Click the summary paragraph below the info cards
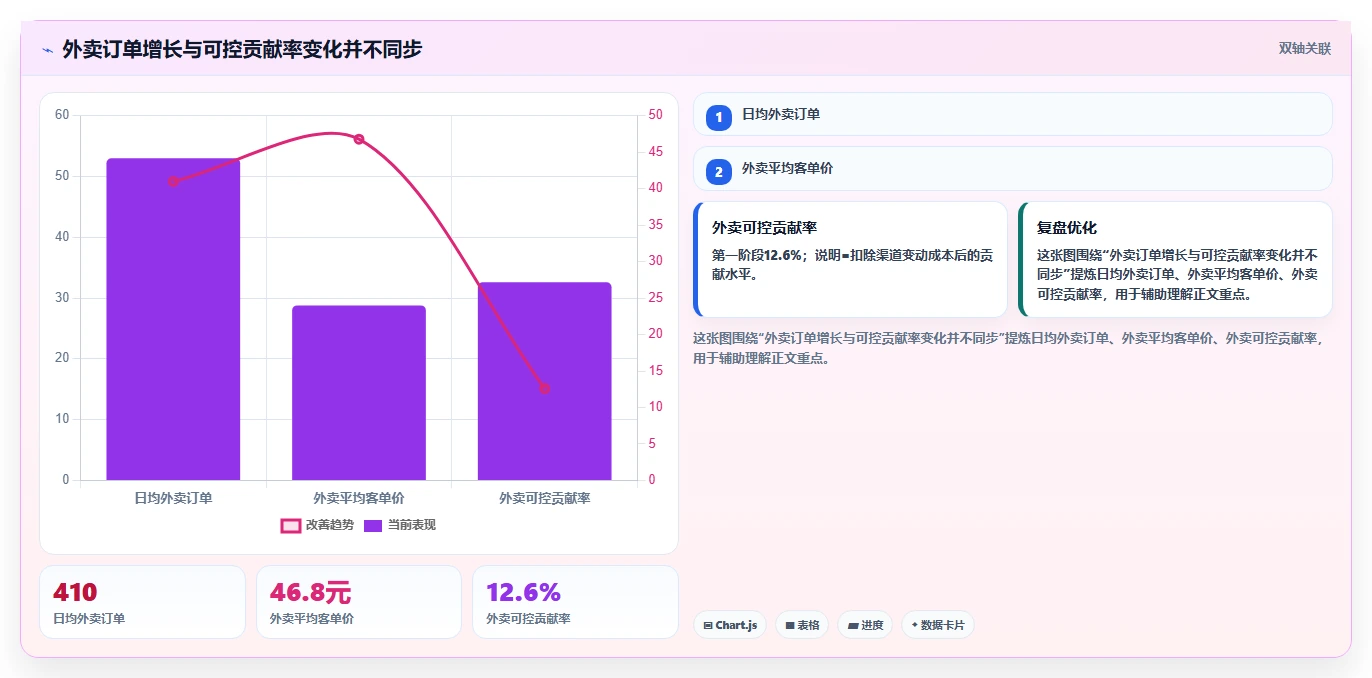 pos(1010,348)
